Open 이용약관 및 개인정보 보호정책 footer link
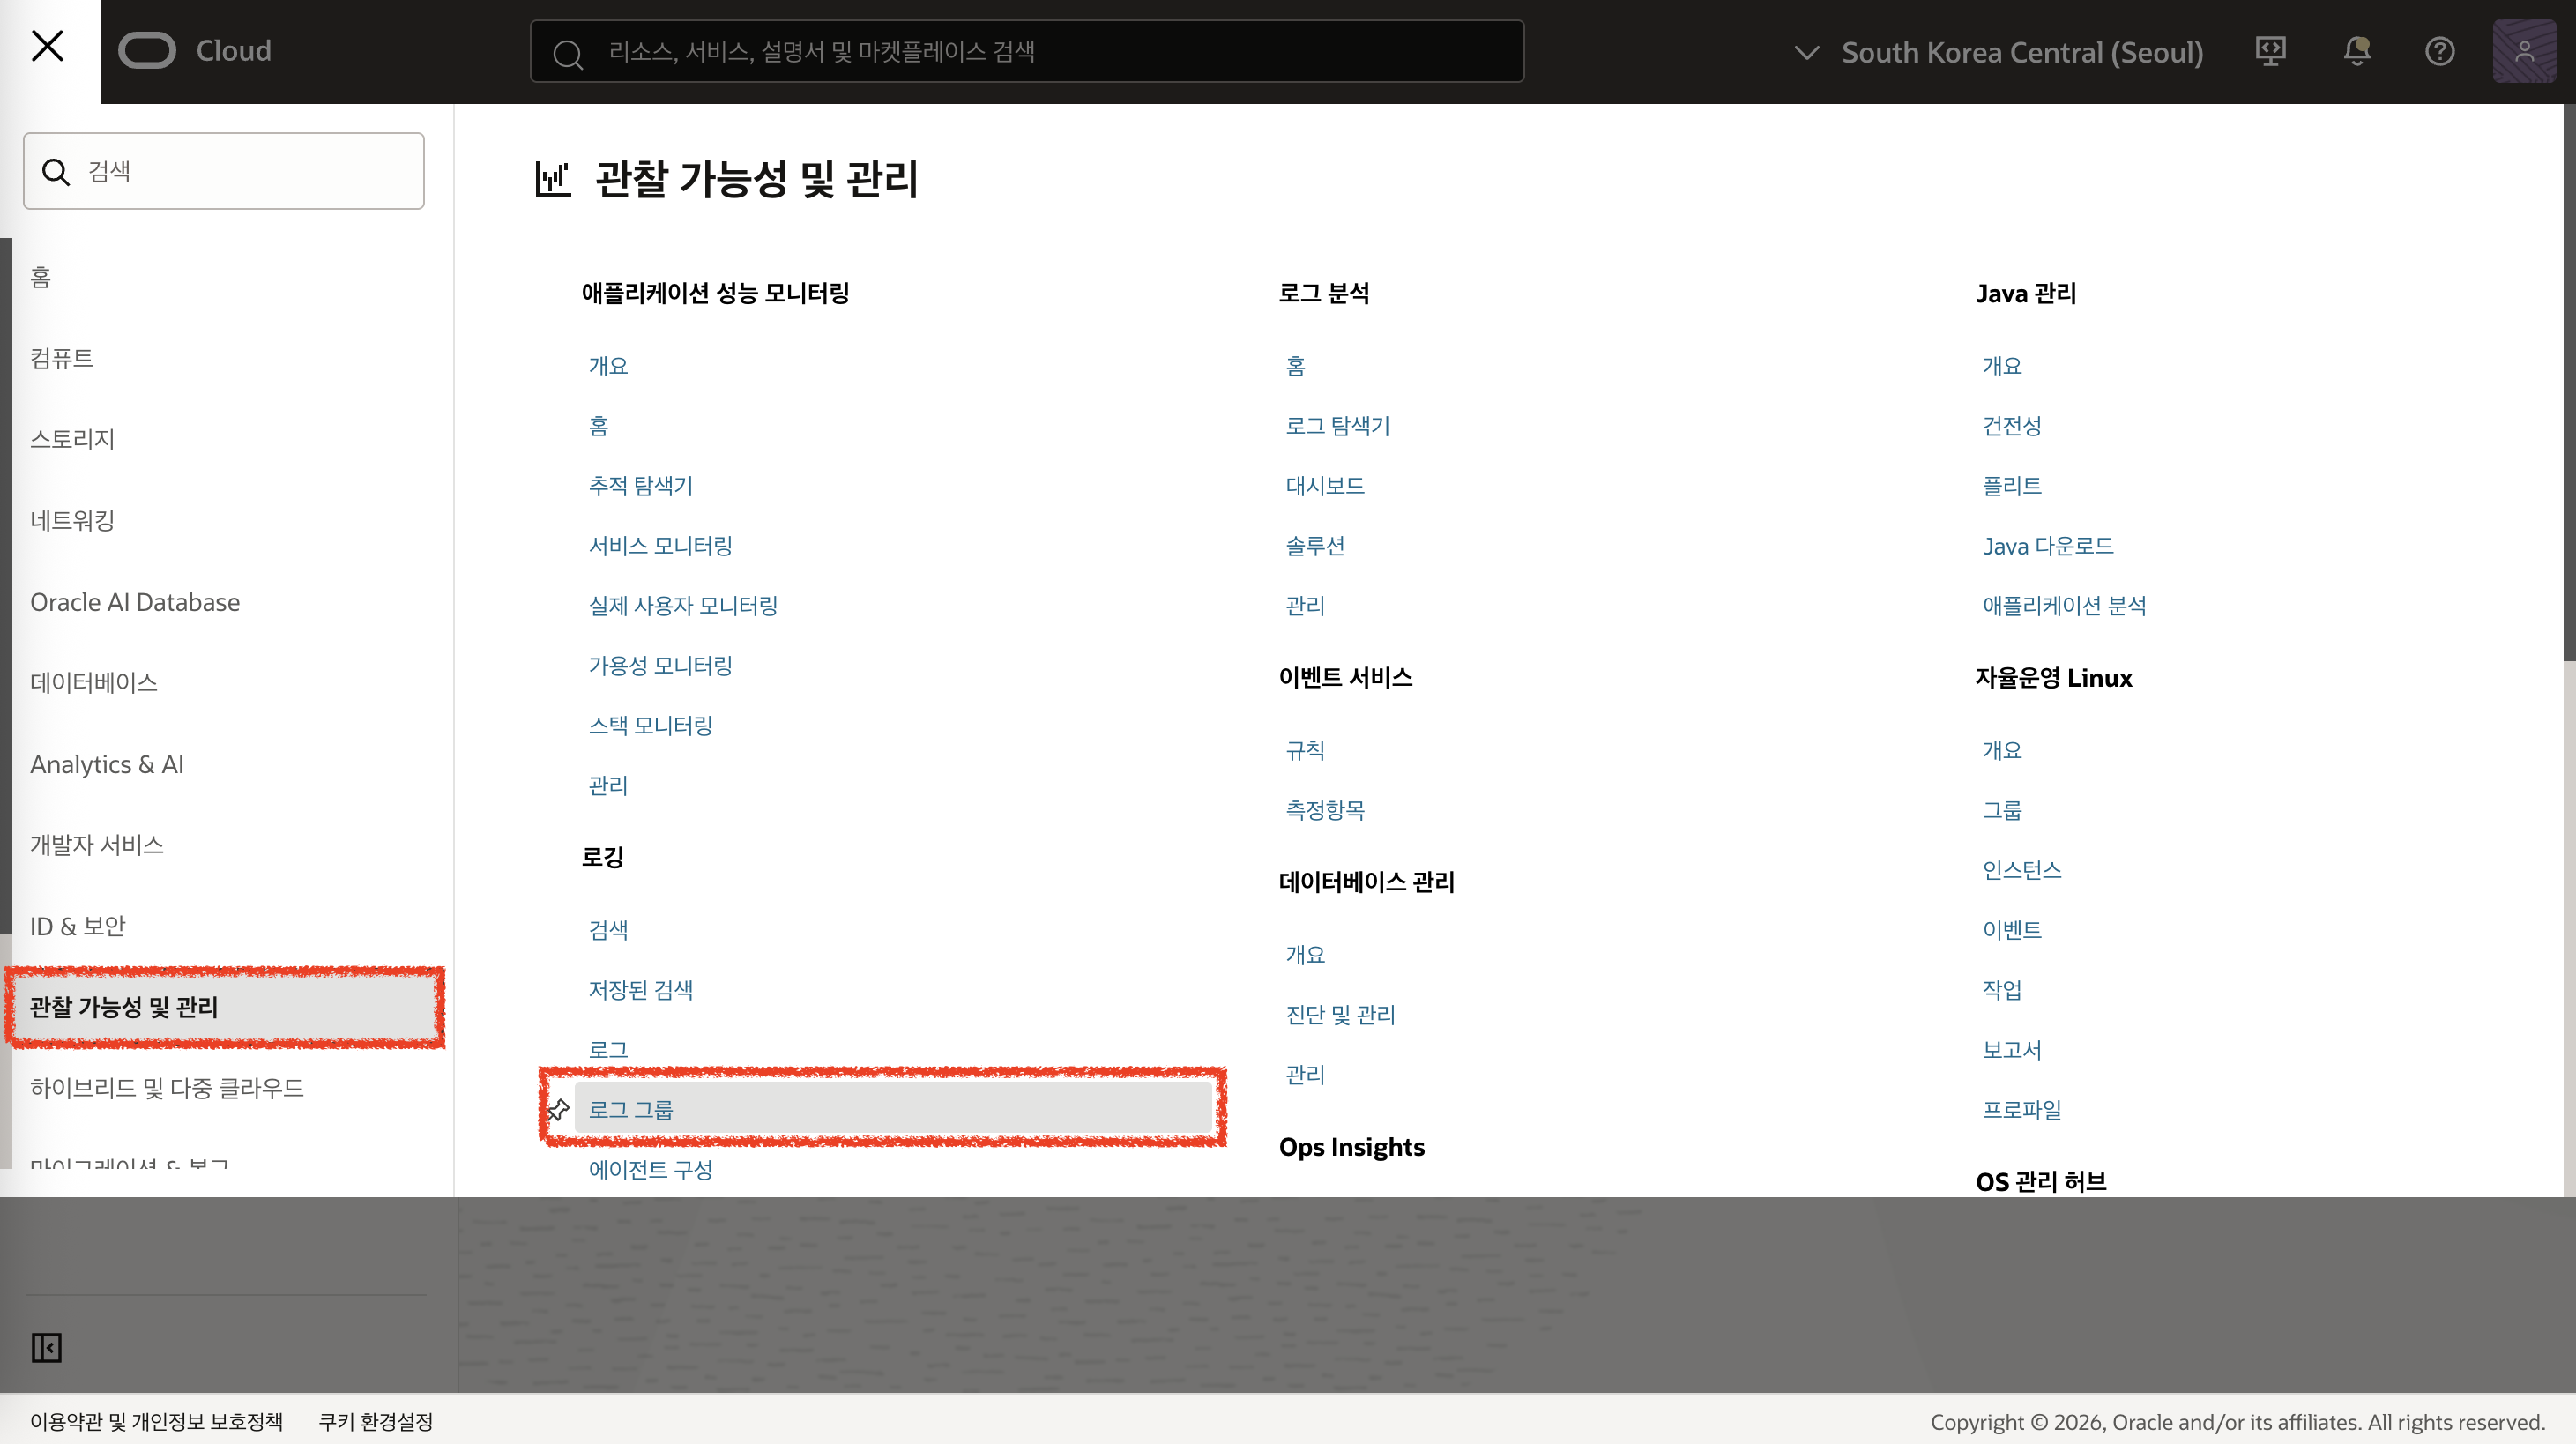The image size is (2576, 1444). point(156,1421)
